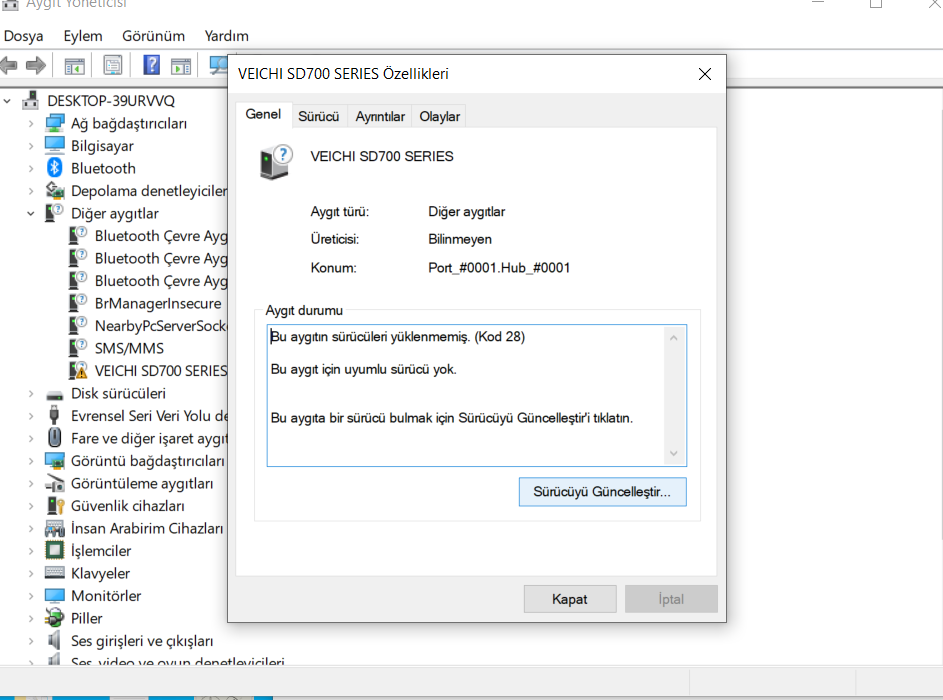Screen dimensions: 943x700
Task: Open the Görünüm menu
Action: pos(153,36)
